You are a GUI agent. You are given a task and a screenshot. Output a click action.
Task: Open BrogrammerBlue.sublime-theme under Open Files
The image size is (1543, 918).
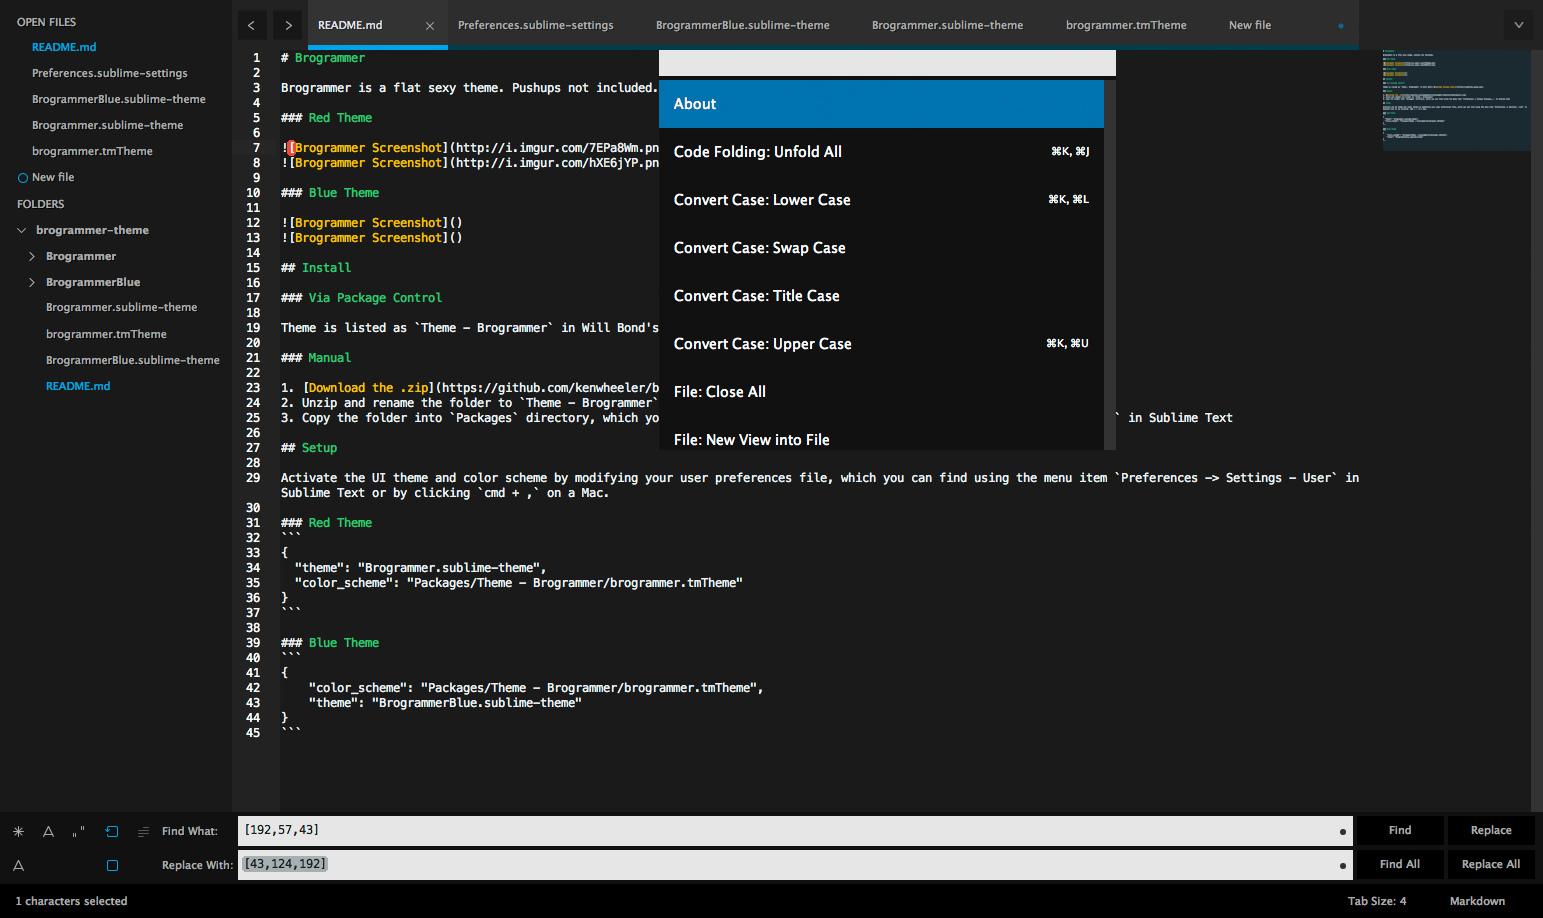tap(119, 99)
